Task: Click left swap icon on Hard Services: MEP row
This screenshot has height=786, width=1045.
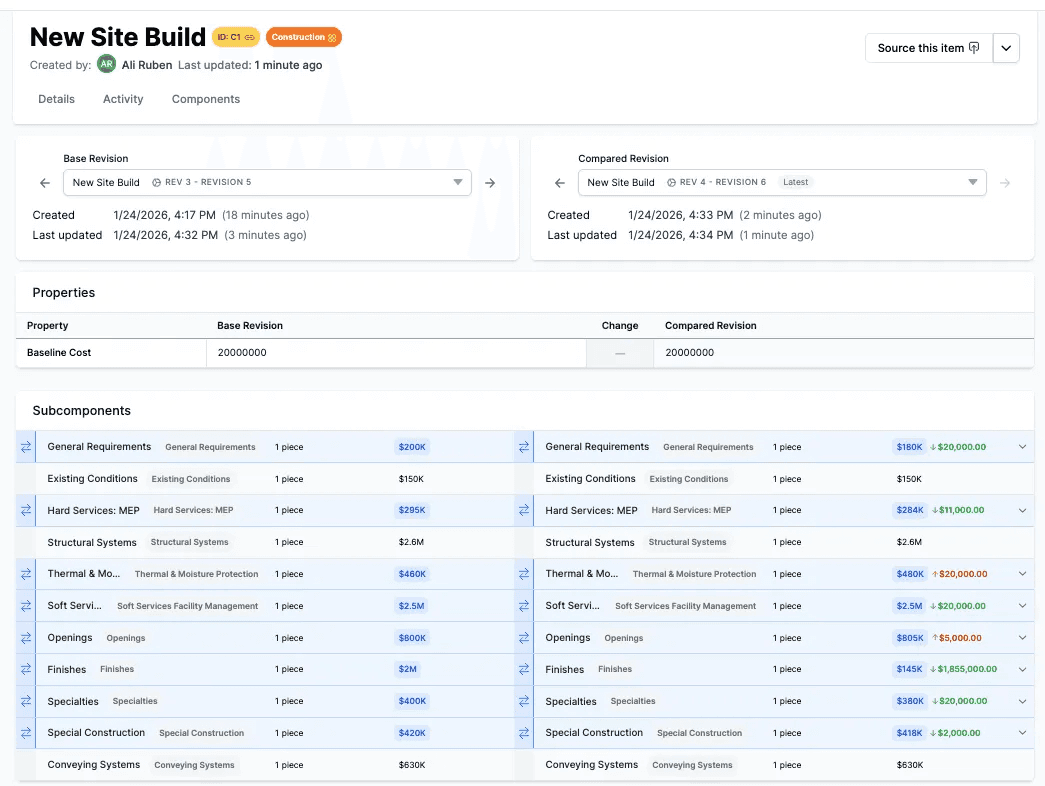Action: 26,510
